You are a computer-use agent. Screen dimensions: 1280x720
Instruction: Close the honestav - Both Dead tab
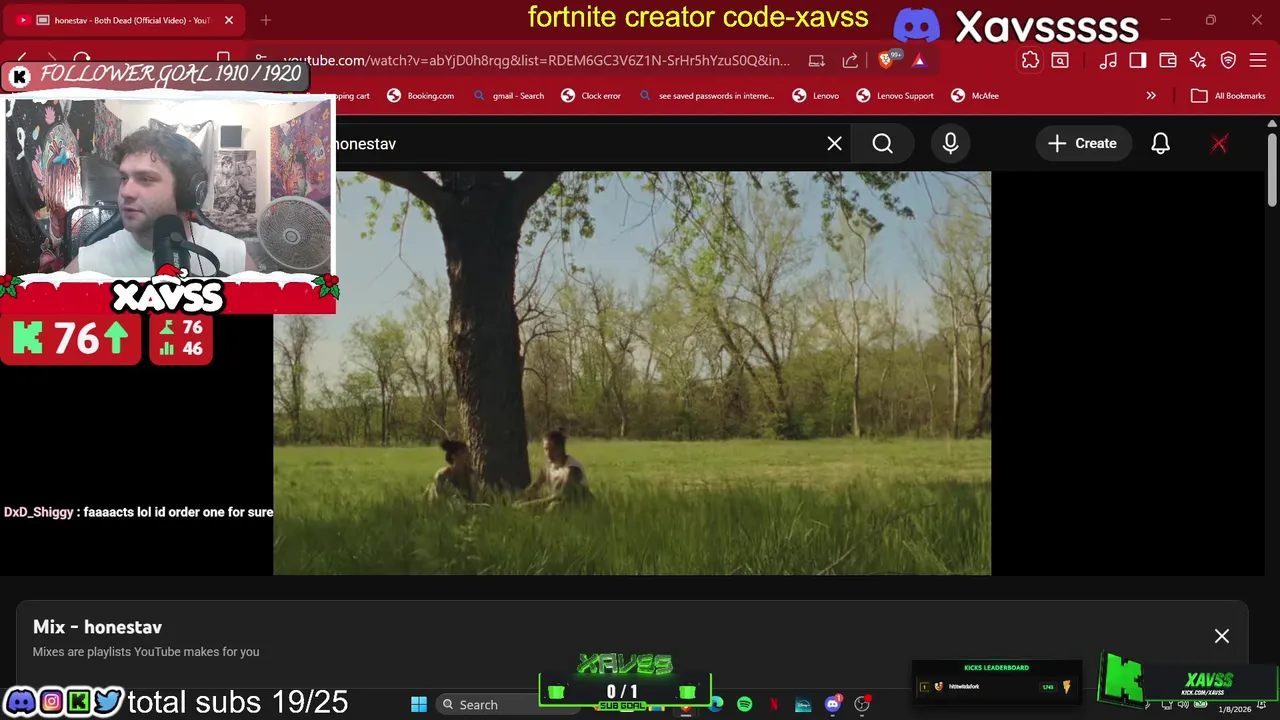coord(228,20)
